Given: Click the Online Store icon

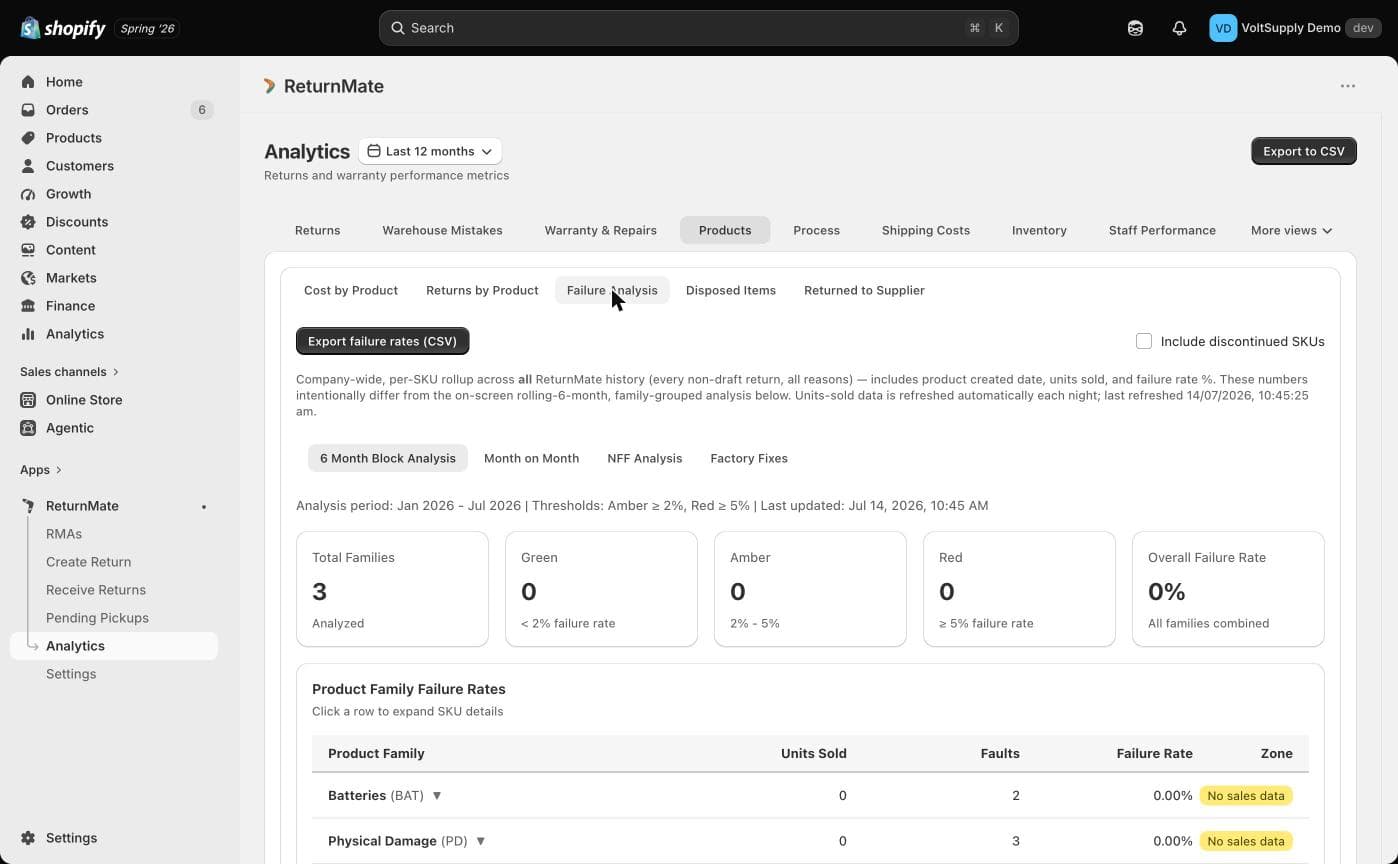Looking at the screenshot, I should tap(28, 400).
